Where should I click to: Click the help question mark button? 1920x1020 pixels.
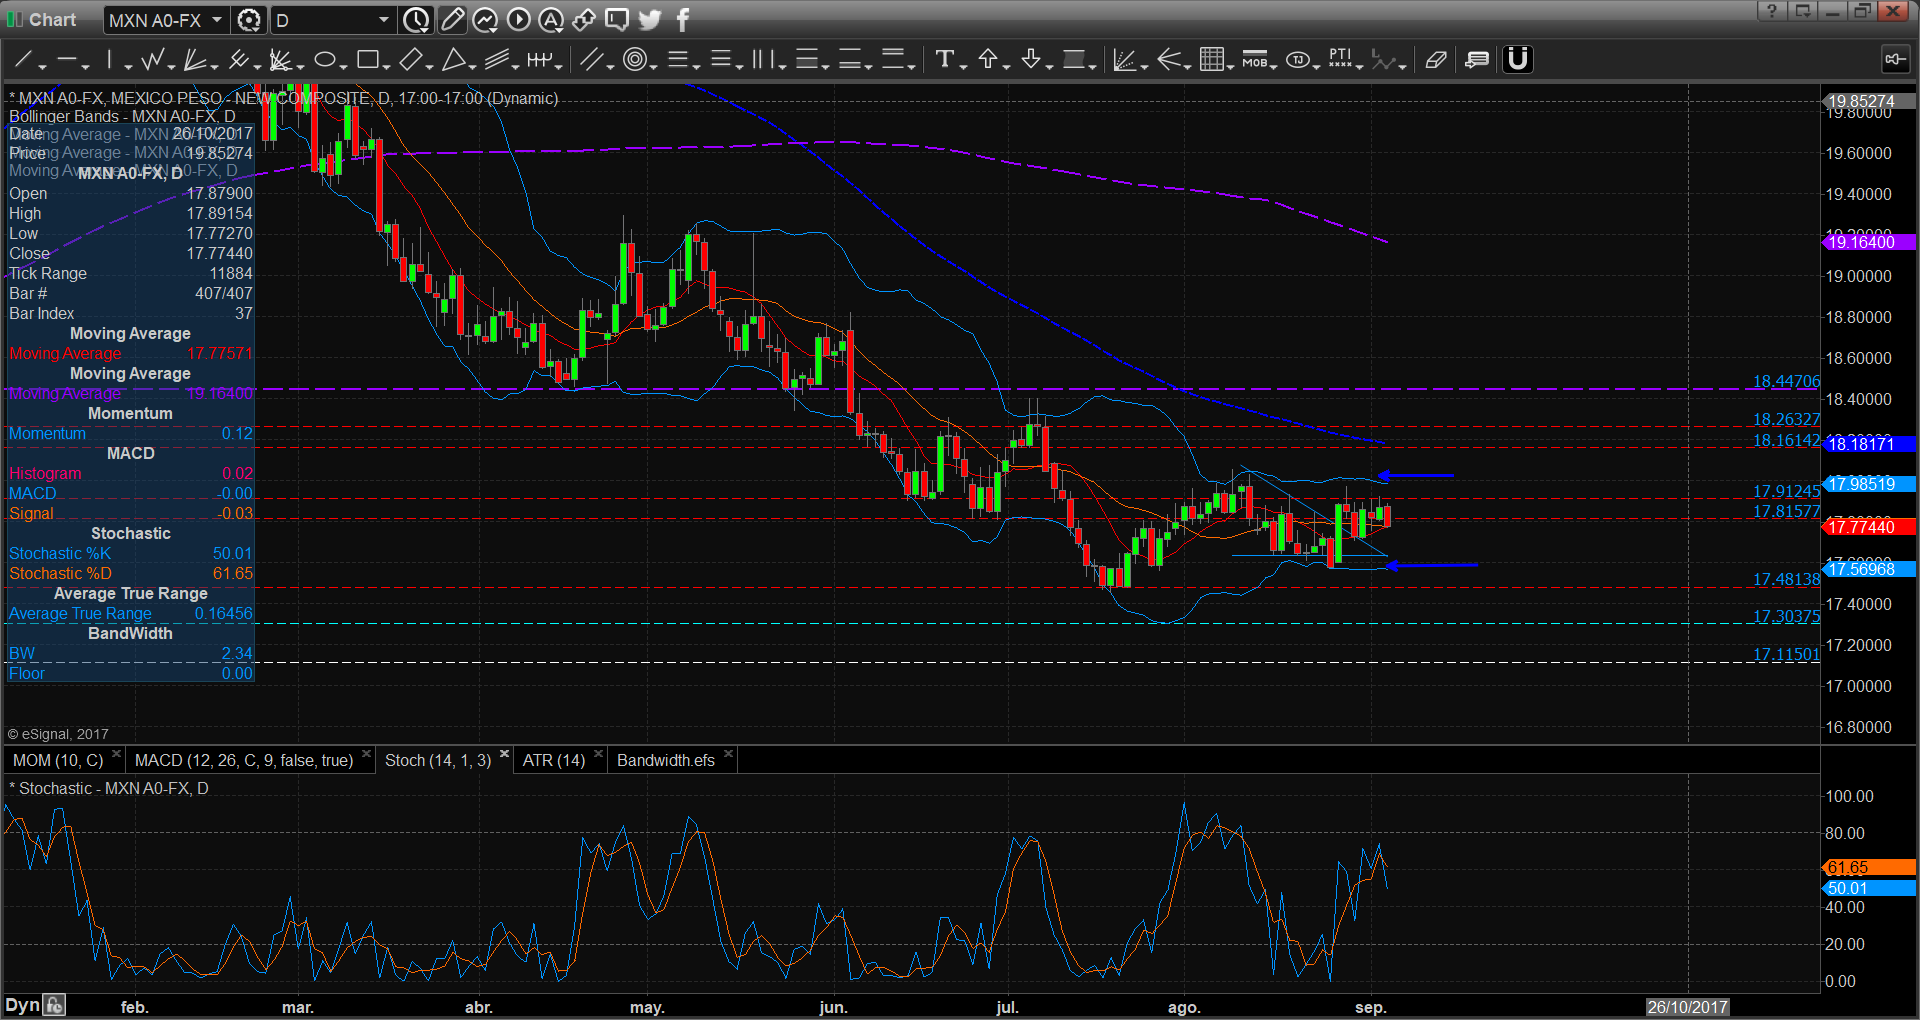coord(1772,11)
